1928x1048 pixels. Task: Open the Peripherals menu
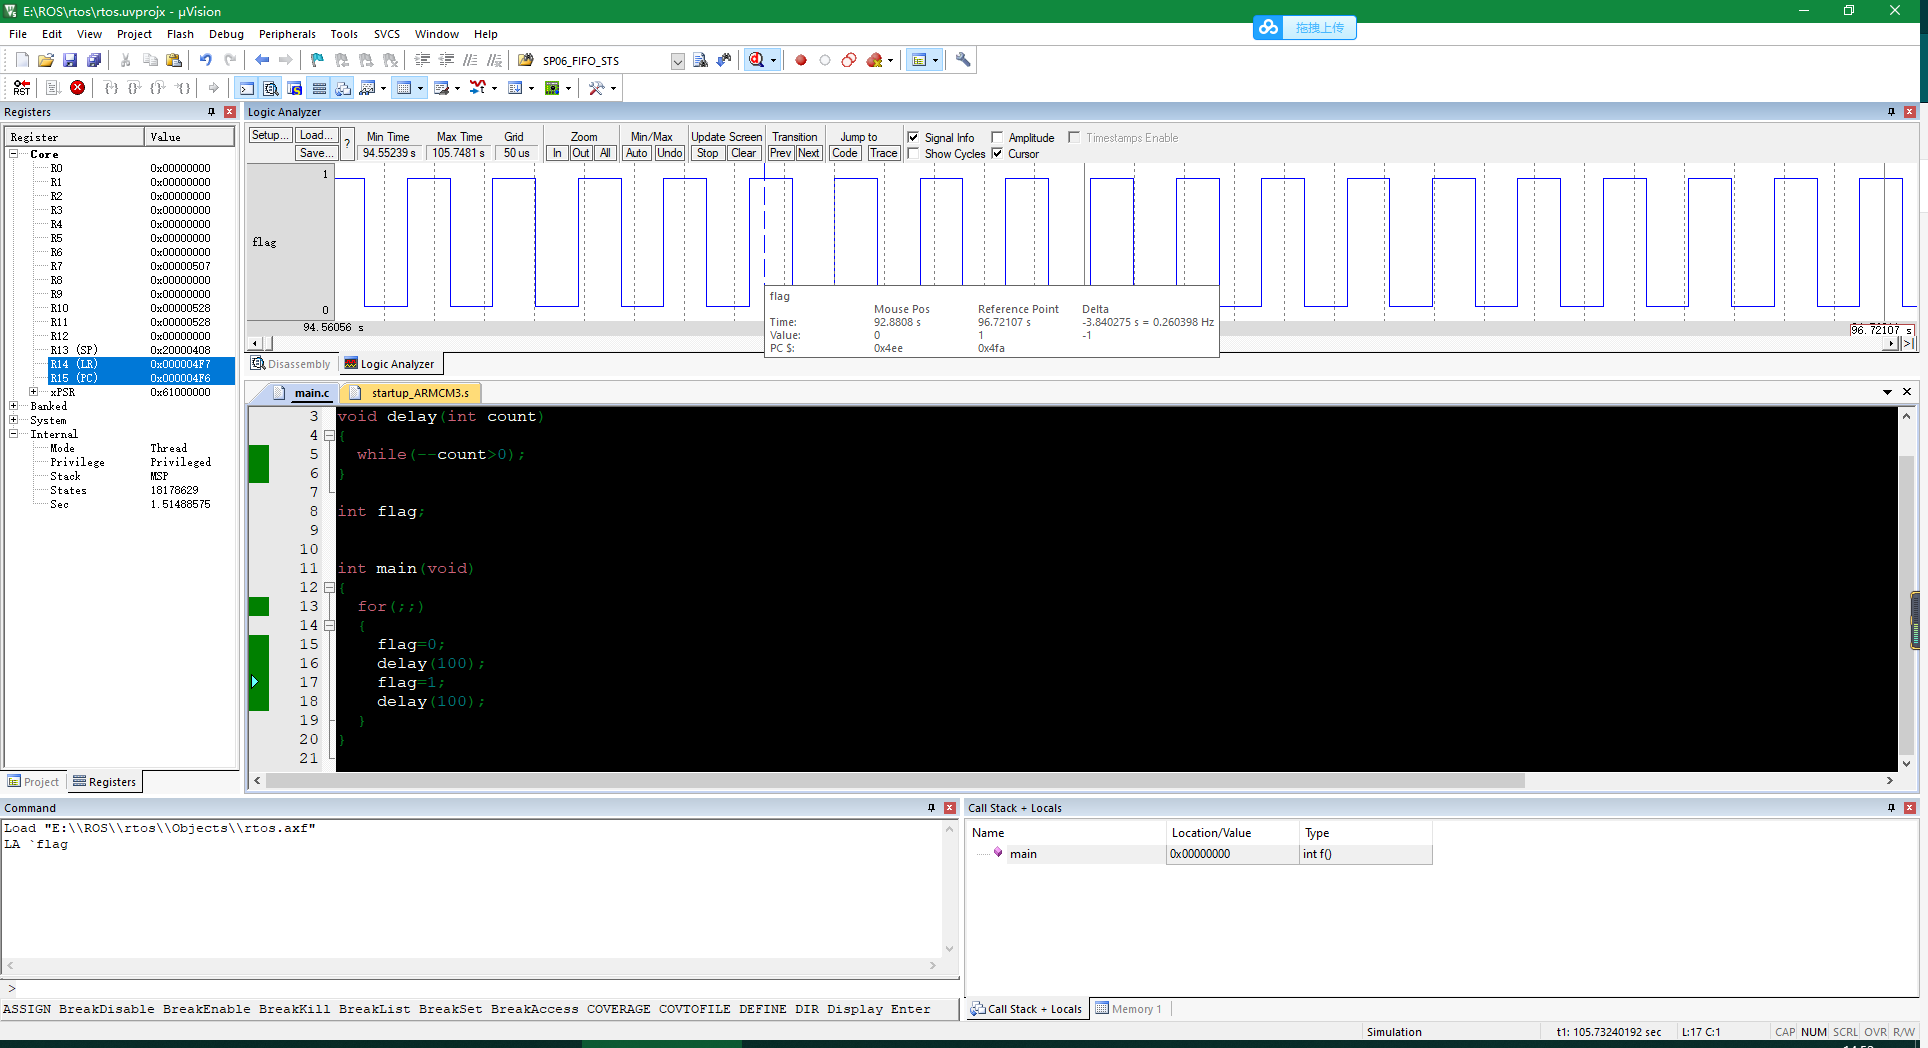(287, 34)
